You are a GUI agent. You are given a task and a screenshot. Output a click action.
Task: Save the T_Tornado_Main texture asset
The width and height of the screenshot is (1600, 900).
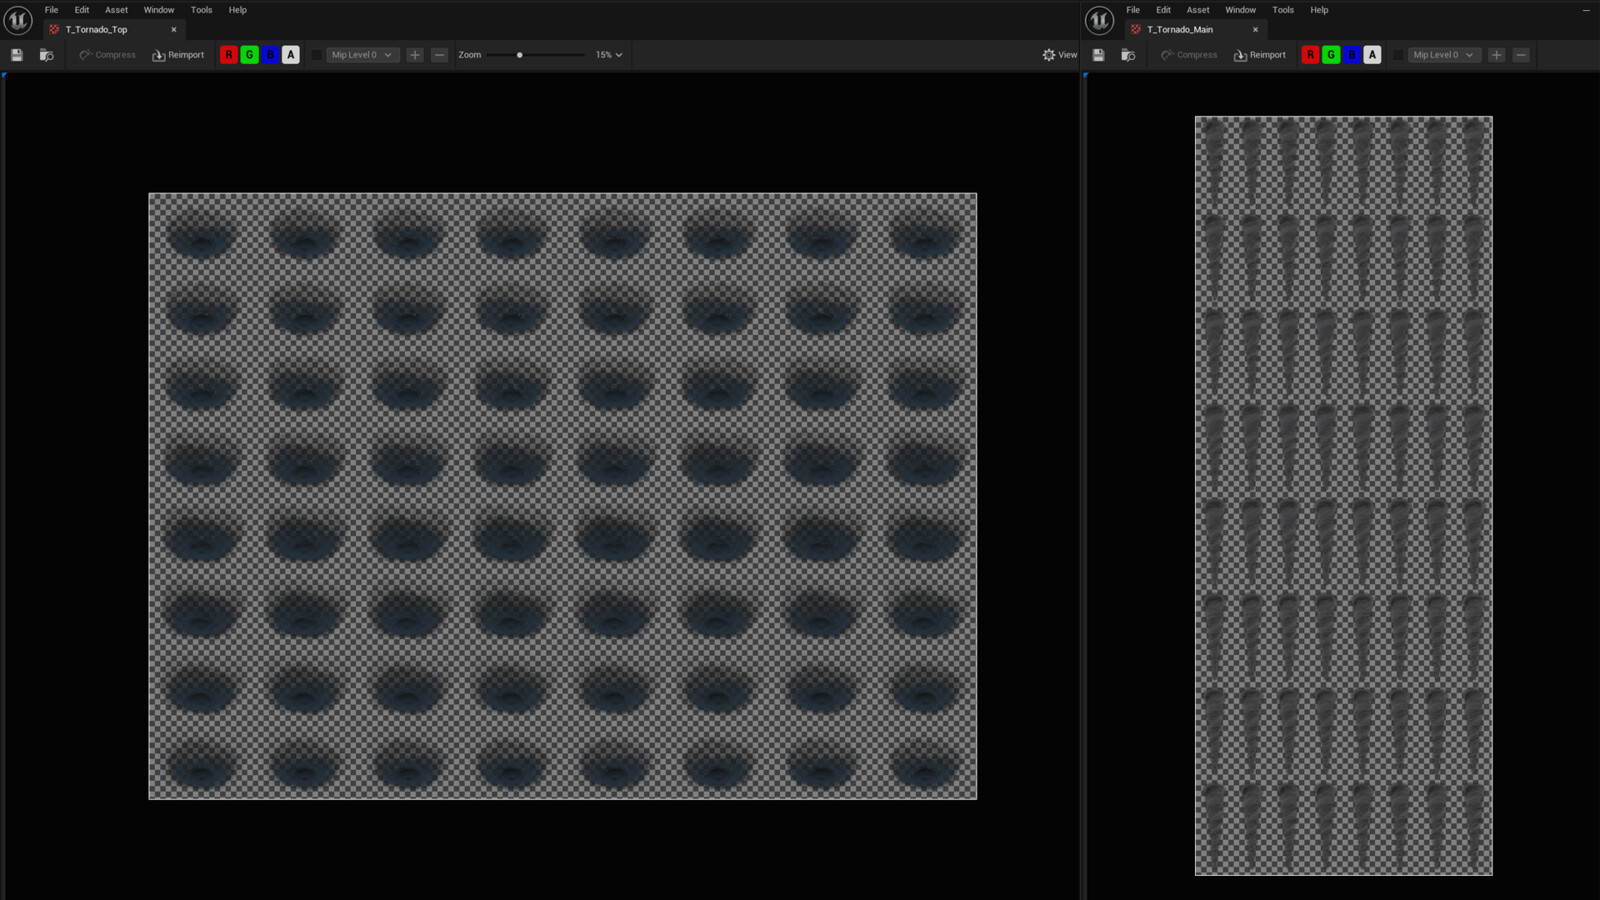tap(1099, 55)
